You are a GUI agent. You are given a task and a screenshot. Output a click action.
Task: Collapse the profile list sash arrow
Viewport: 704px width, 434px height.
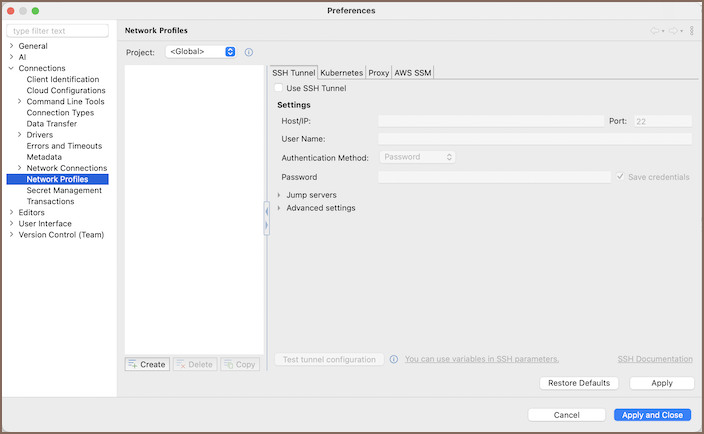tap(266, 211)
